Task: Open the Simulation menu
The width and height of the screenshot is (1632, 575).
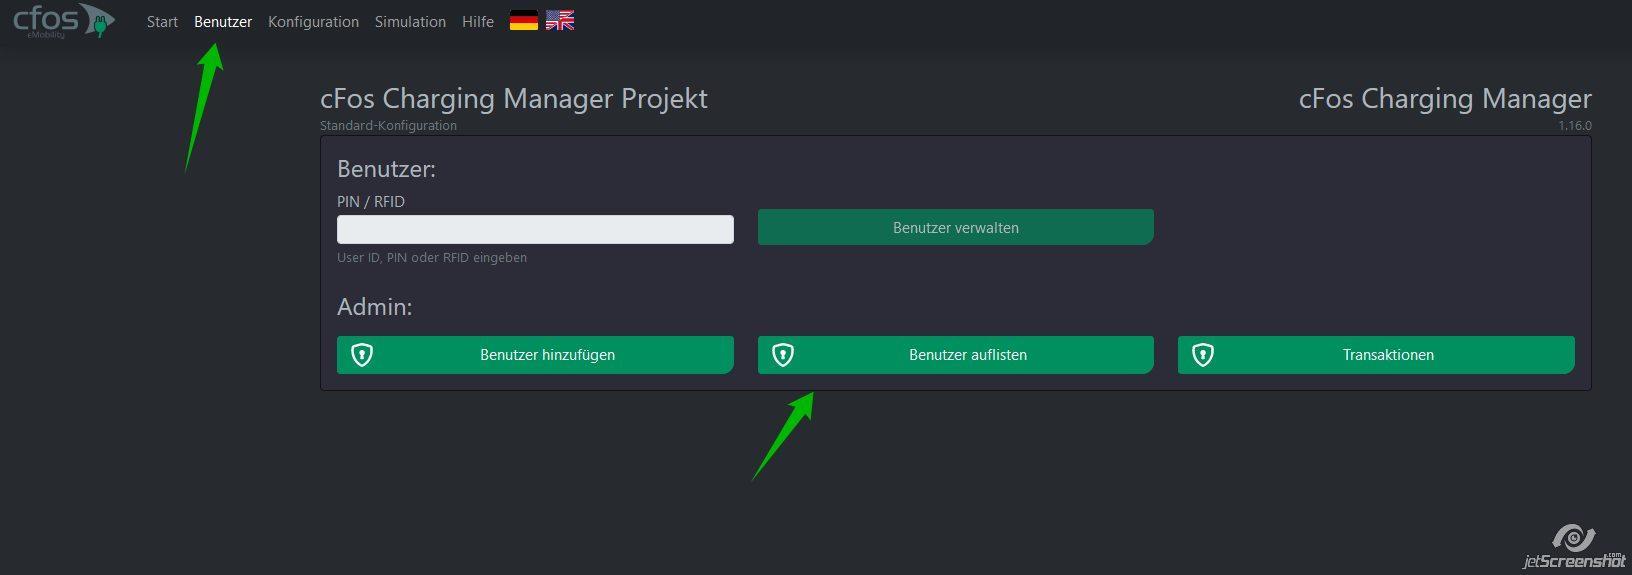Action: [x=410, y=22]
